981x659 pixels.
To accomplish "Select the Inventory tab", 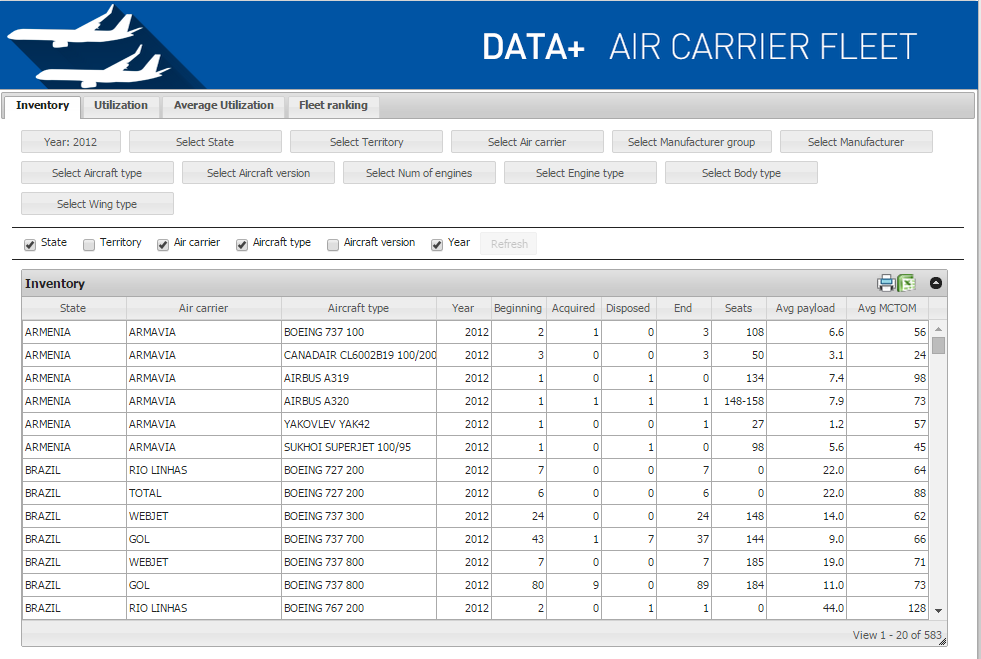I will (43, 106).
